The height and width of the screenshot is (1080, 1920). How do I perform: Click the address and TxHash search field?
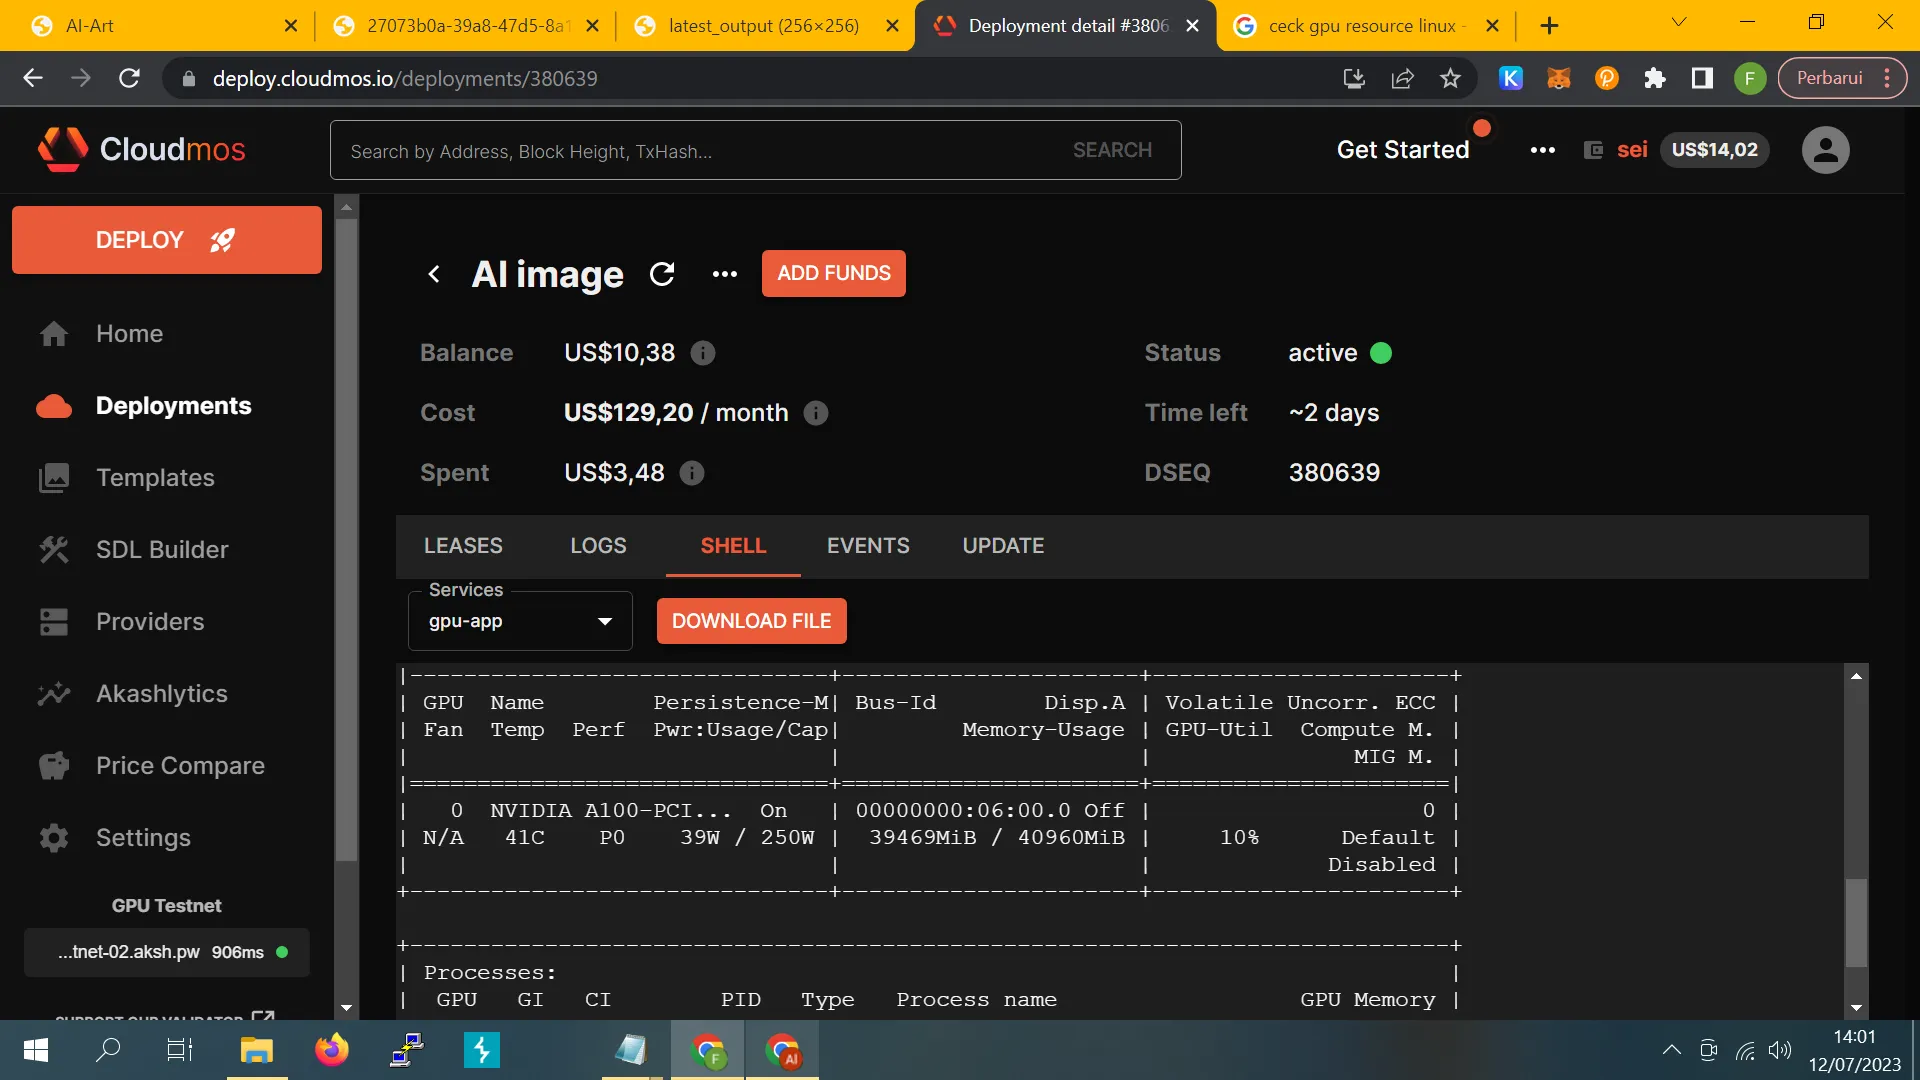point(700,151)
